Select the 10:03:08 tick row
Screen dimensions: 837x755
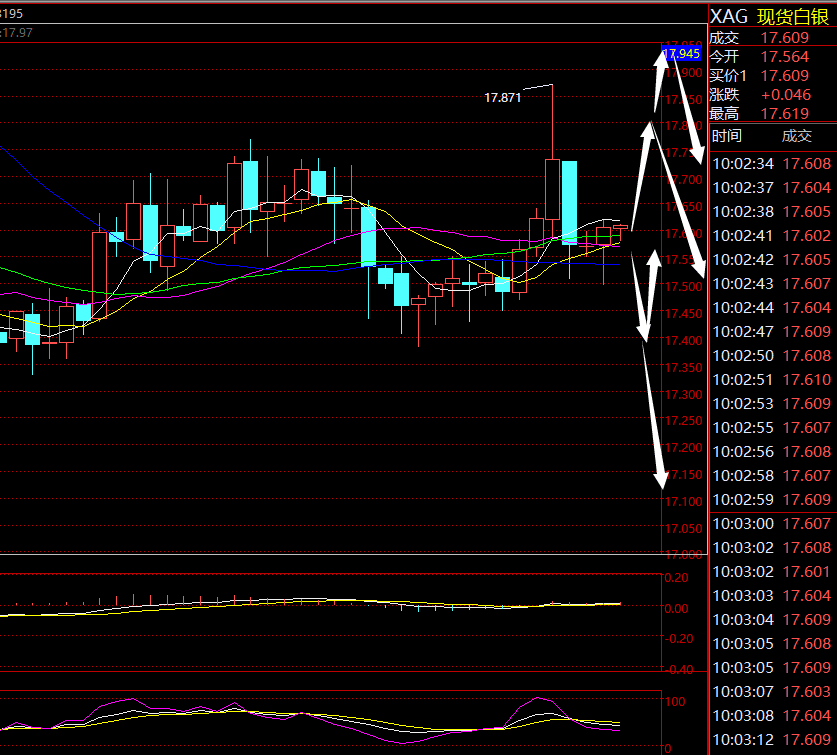[x=772, y=716]
